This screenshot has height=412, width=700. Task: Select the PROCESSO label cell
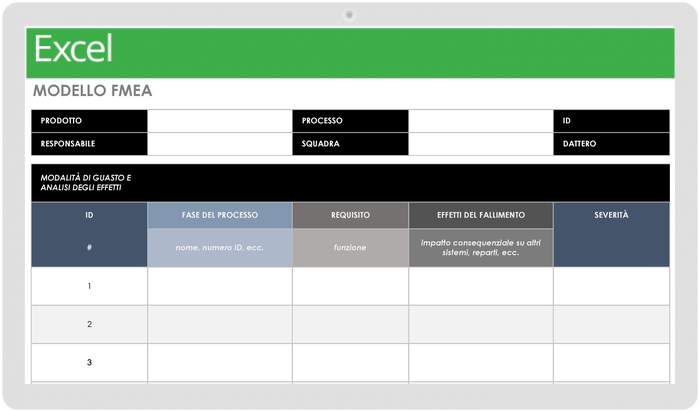[350, 121]
